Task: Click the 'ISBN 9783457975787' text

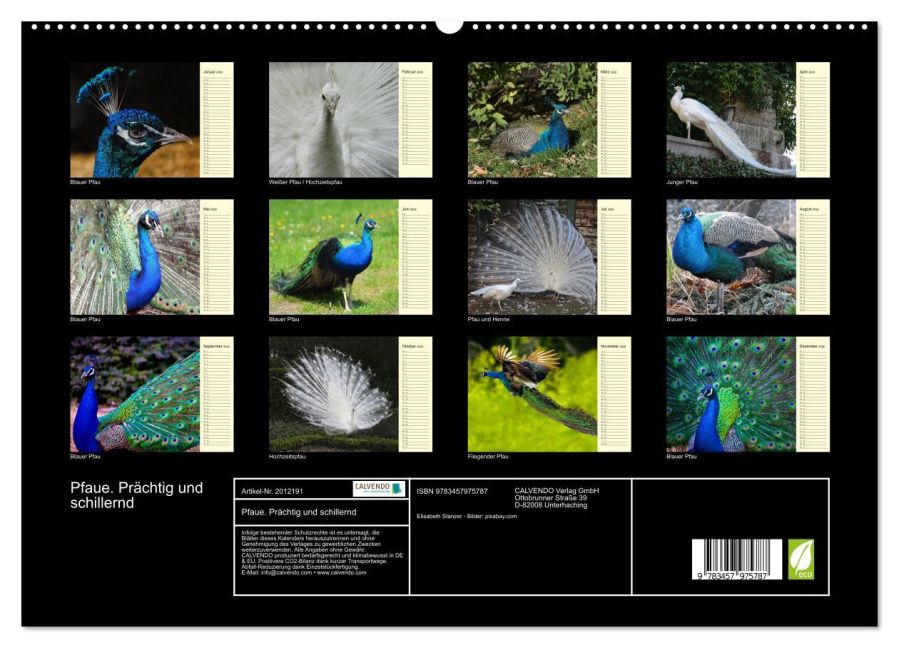Action: tap(452, 491)
